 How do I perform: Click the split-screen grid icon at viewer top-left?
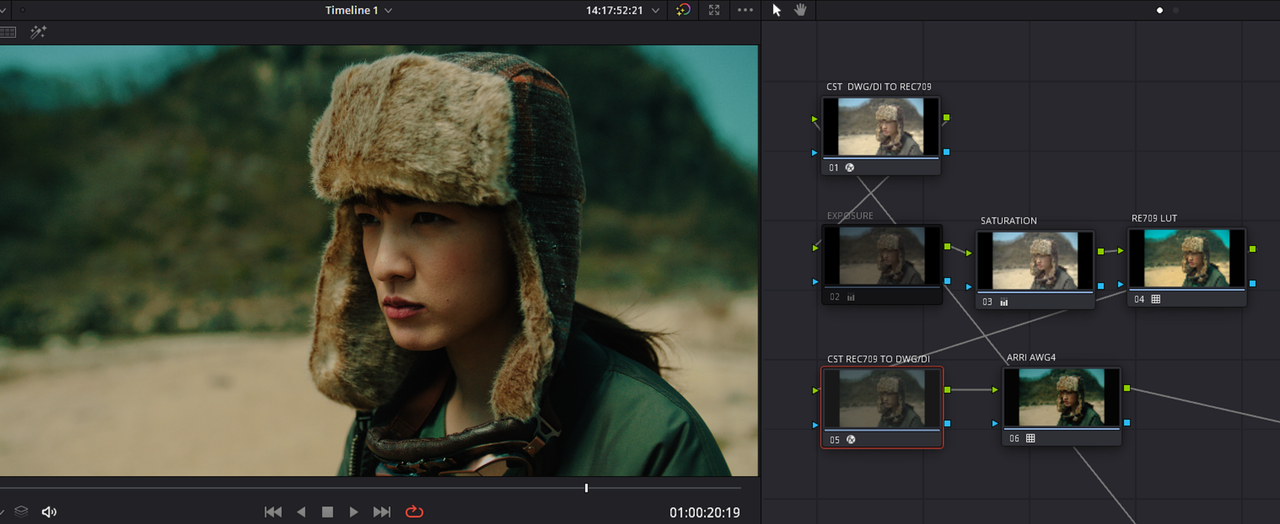pos(8,32)
